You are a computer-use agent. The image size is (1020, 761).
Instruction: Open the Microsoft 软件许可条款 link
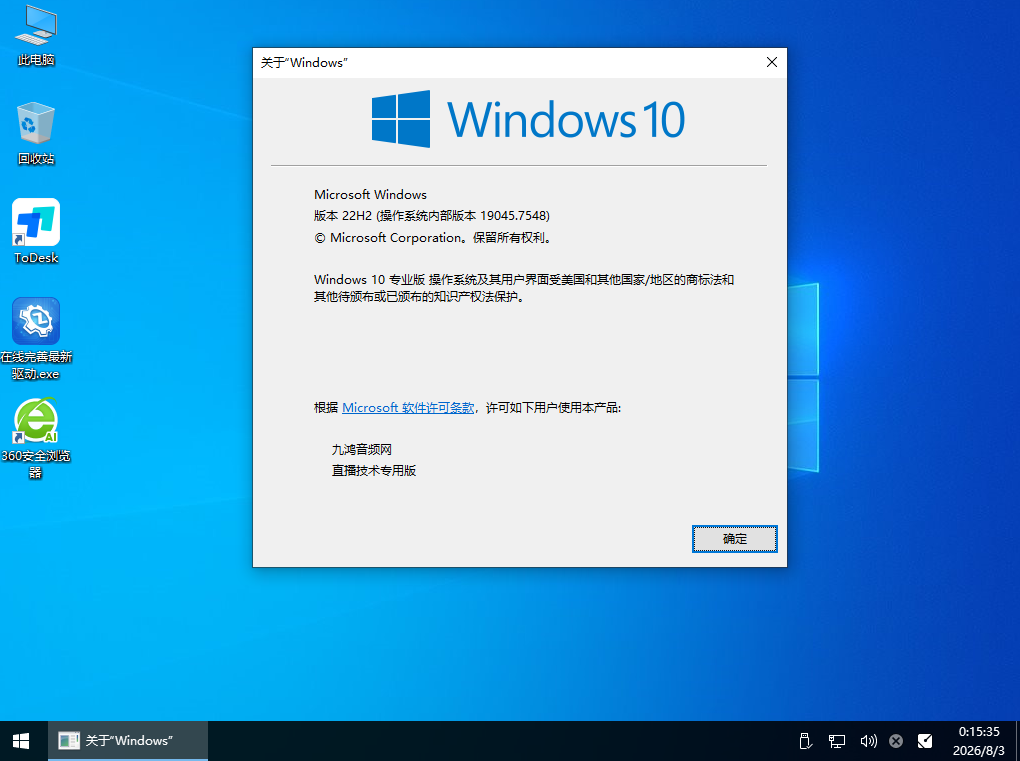click(x=408, y=408)
